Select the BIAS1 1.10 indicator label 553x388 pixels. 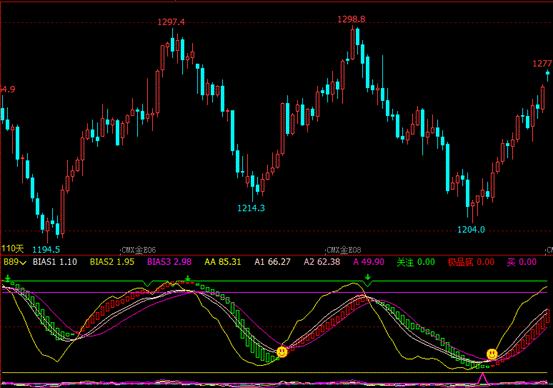[55, 262]
